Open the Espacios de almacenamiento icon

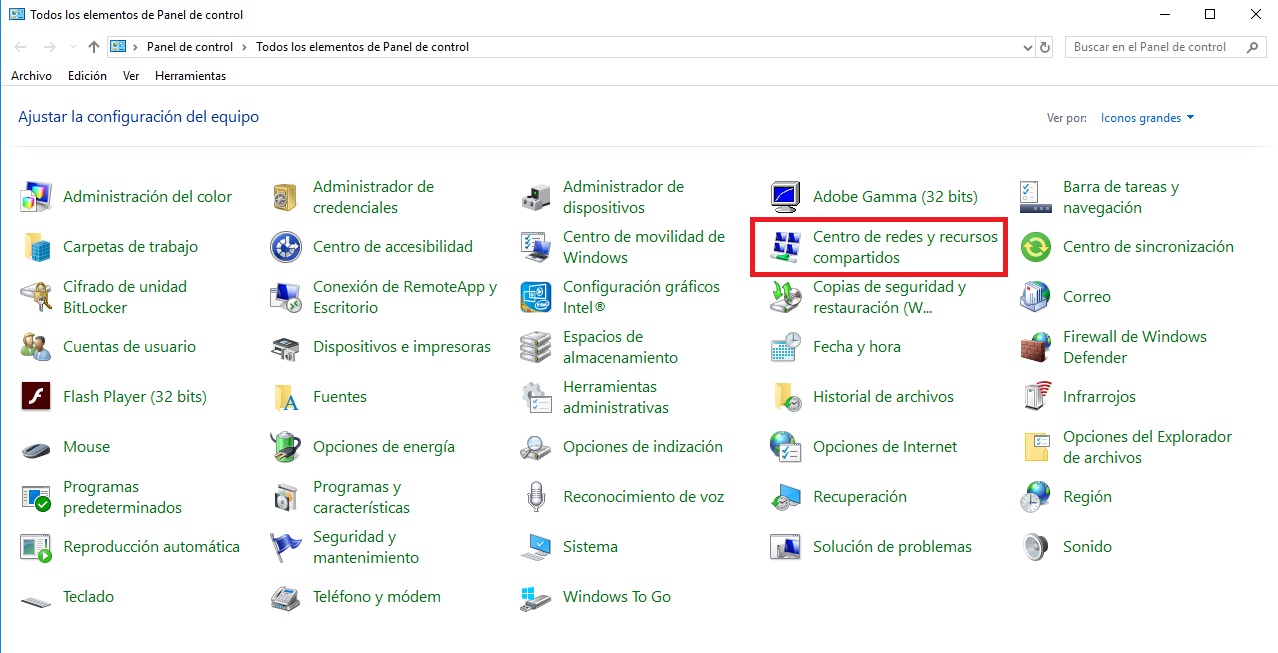click(x=536, y=347)
